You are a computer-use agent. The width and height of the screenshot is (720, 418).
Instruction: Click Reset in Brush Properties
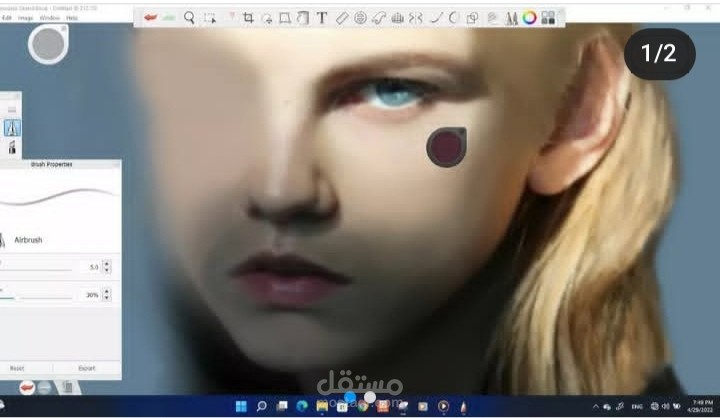pyautogui.click(x=17, y=368)
